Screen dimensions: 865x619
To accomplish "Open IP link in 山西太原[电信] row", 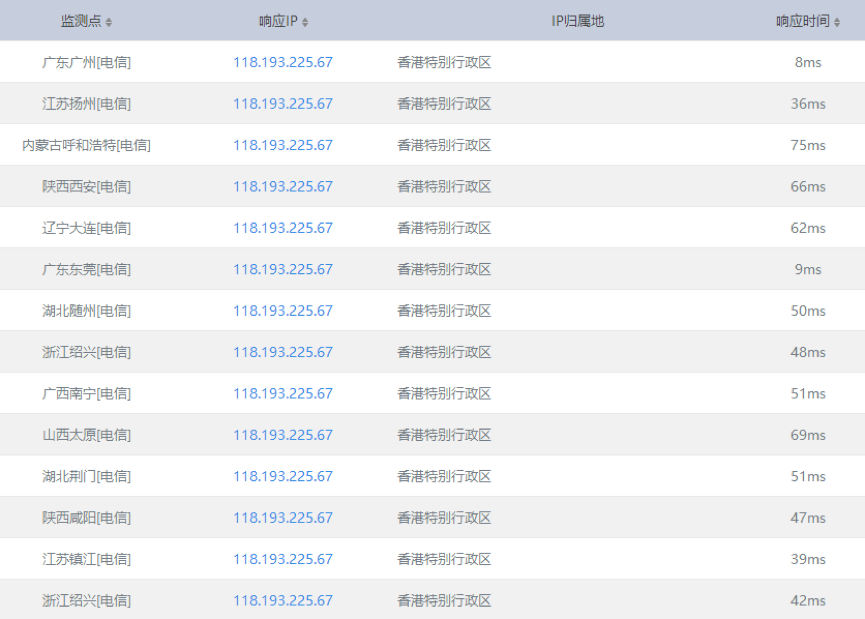I will (283, 435).
